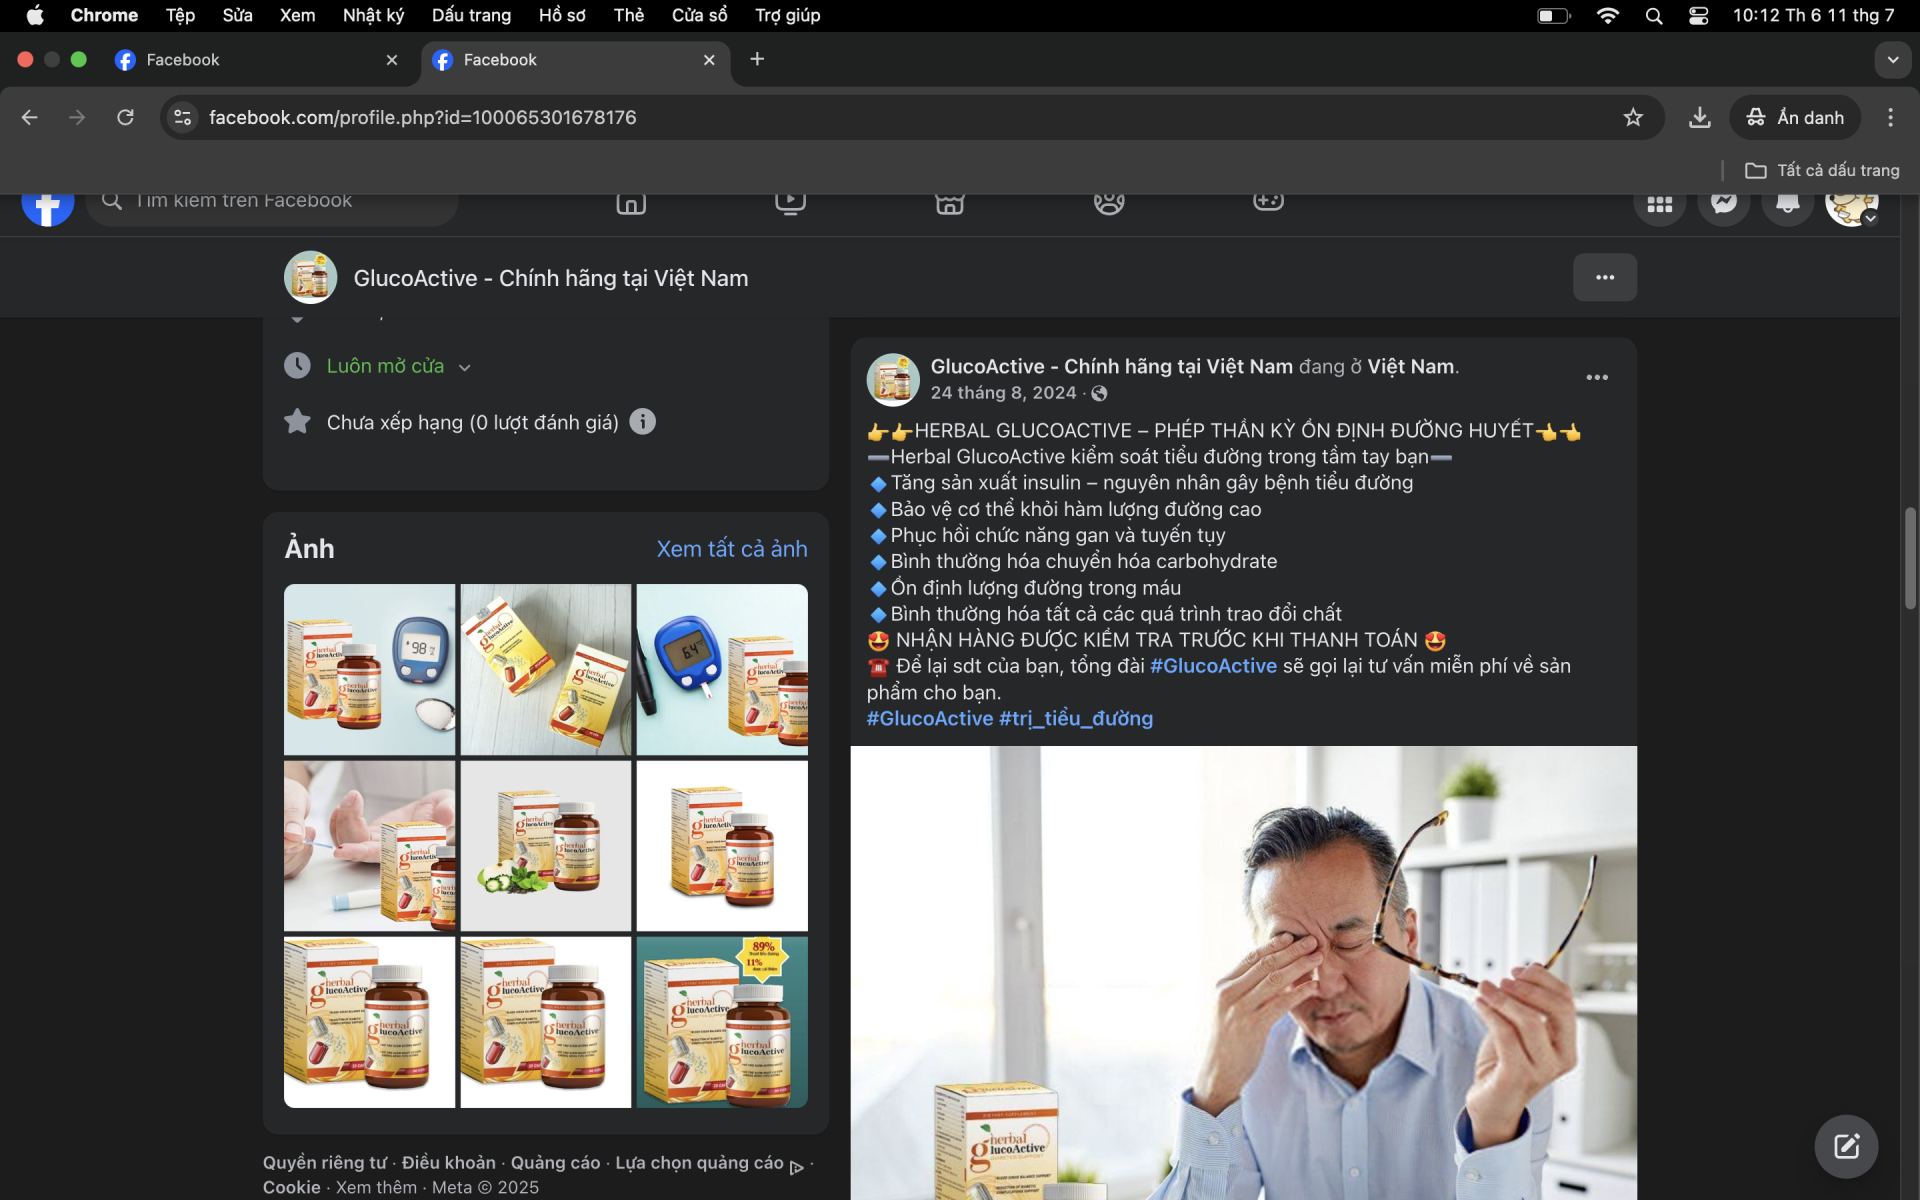
Task: Click the Wi-Fi status icon in menu bar
Action: (x=1608, y=16)
